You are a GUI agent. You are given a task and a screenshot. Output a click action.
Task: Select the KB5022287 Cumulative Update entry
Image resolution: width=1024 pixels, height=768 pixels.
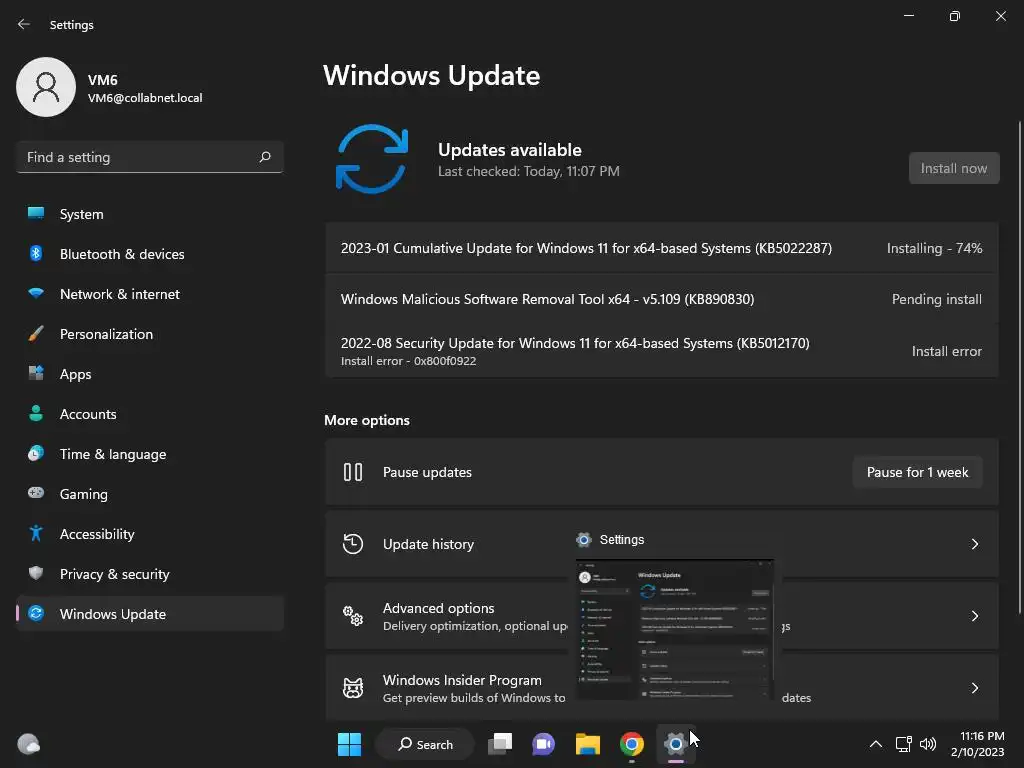tap(662, 248)
